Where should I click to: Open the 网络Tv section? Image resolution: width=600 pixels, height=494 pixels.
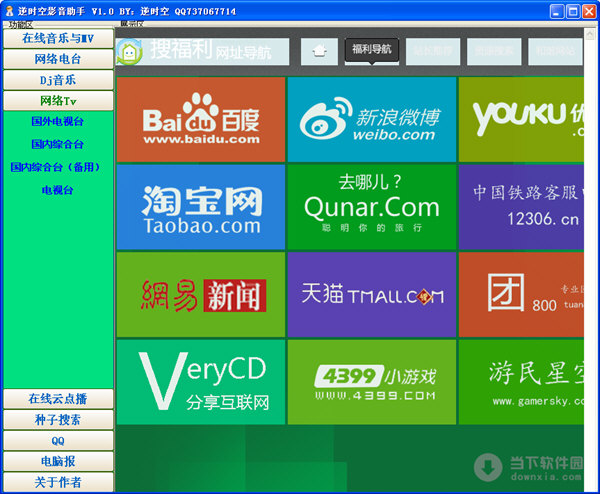58,101
